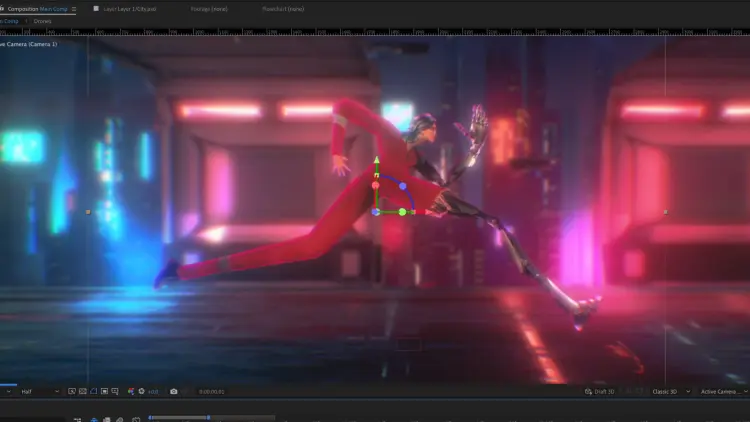Screen dimensions: 750x422
Task: Switch to the Footage (none) tab
Action: tap(209, 9)
